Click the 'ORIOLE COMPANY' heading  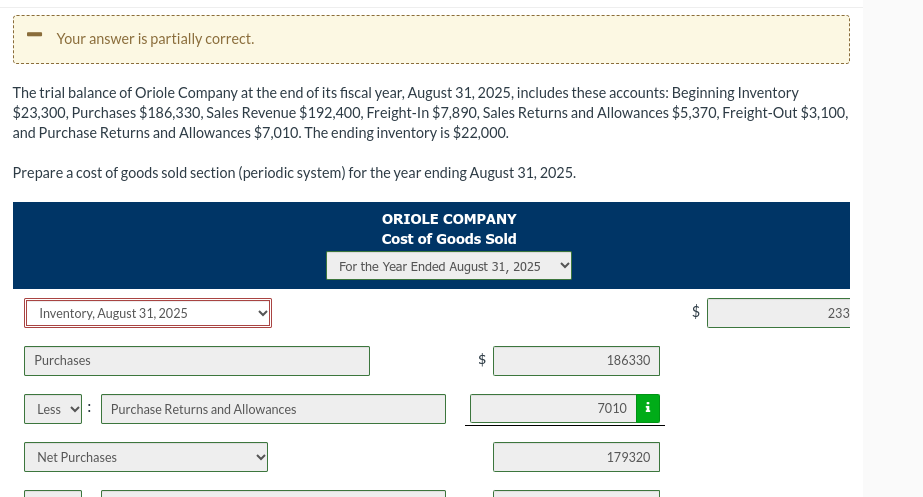click(x=449, y=219)
